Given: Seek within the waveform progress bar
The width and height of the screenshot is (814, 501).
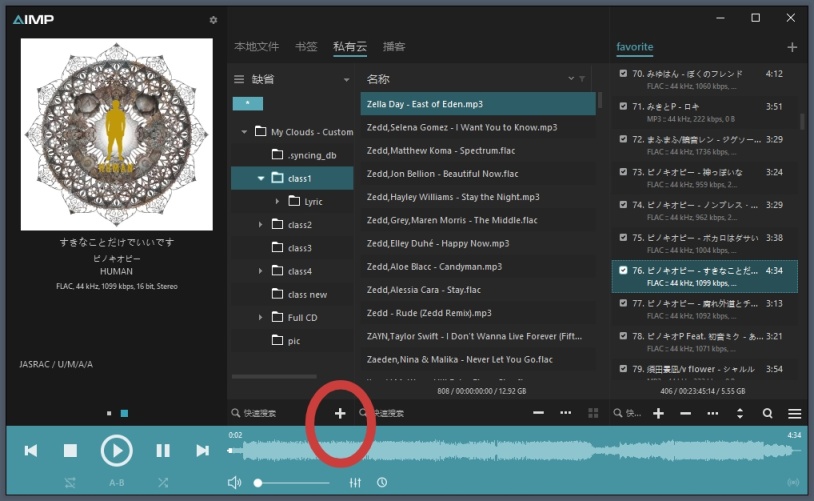Looking at the screenshot, I should (x=514, y=451).
